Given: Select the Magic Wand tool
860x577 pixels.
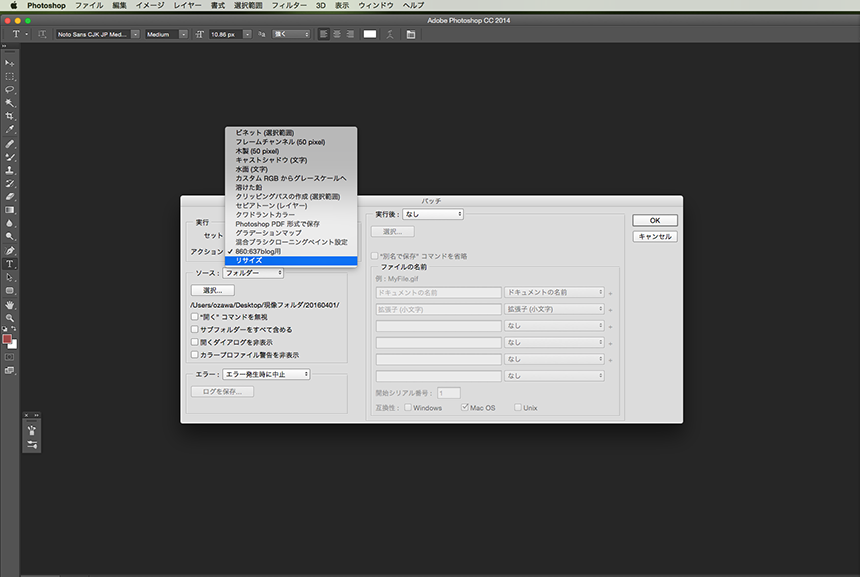Looking at the screenshot, I should click(10, 103).
